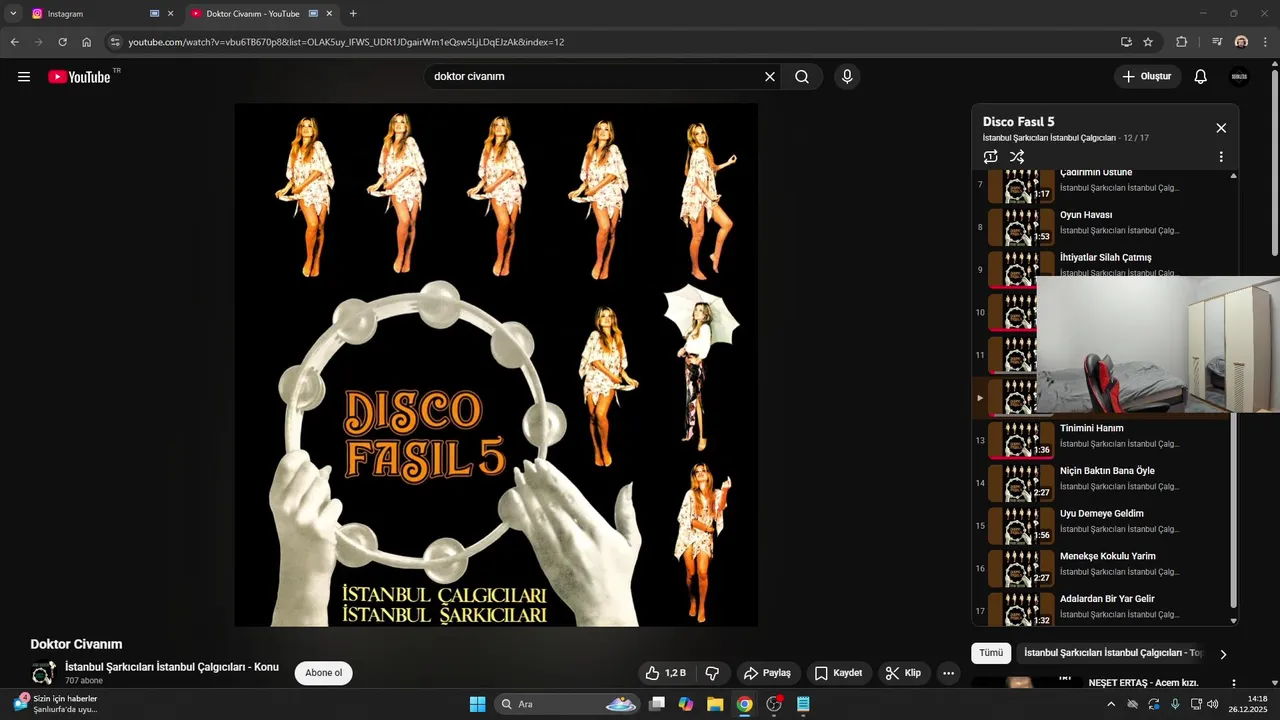Viewport: 1280px width, 720px height.
Task: Open the Windows taskbar search box
Action: 568,704
